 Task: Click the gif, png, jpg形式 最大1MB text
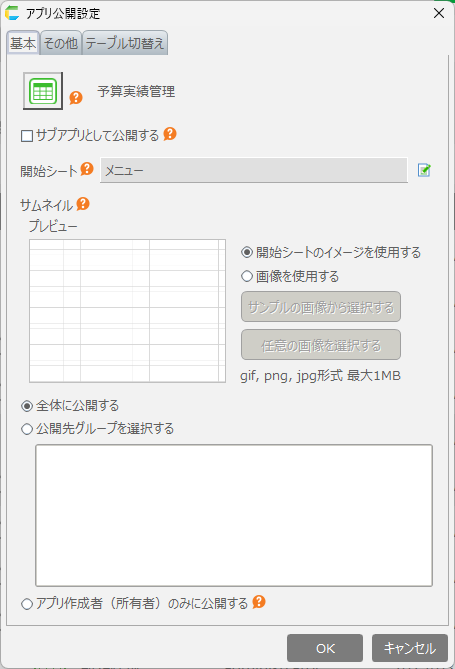click(x=320, y=376)
